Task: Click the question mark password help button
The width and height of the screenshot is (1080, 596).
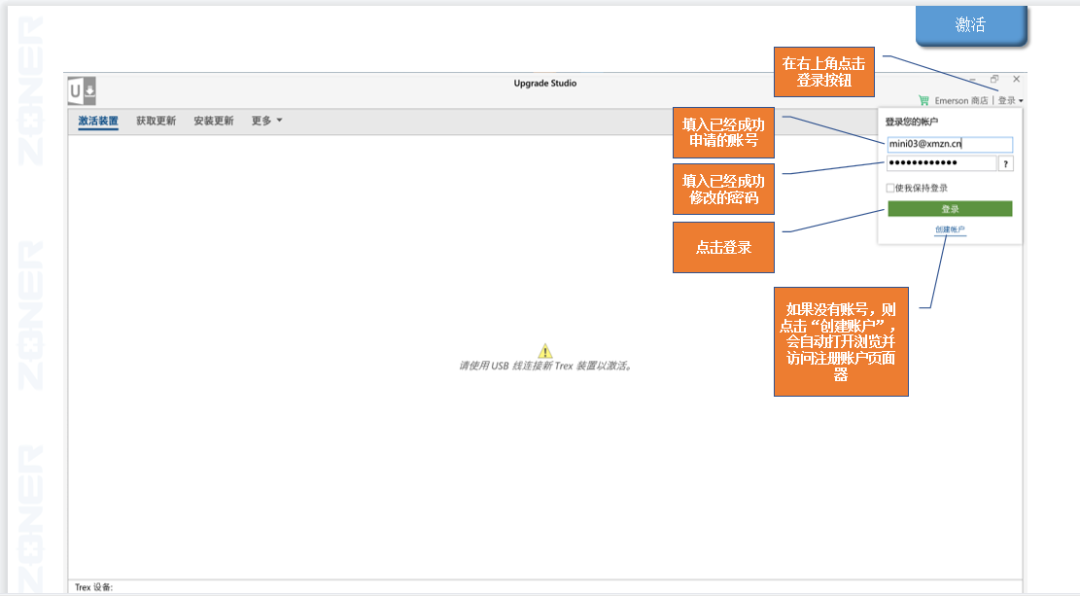Action: pos(1006,164)
